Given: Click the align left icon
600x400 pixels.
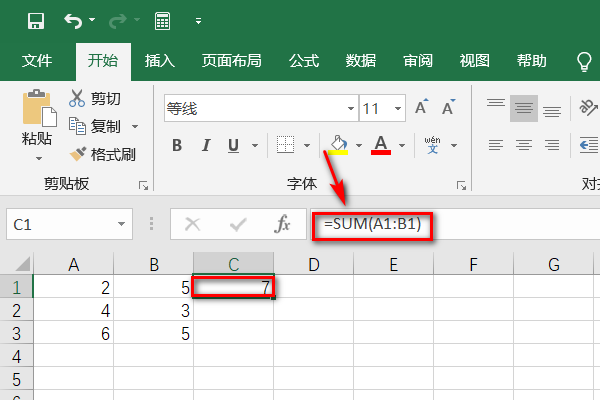Looking at the screenshot, I should click(x=496, y=145).
